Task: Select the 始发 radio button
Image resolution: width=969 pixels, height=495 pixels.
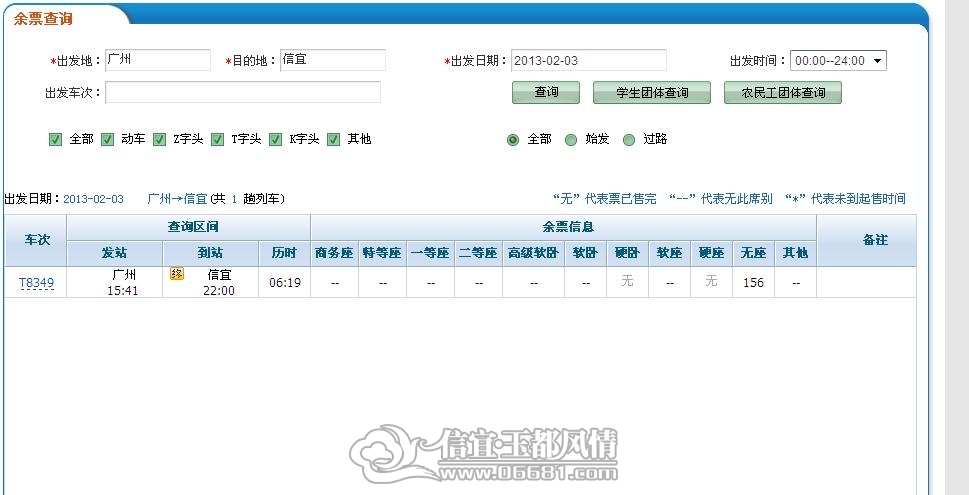Action: 571,140
